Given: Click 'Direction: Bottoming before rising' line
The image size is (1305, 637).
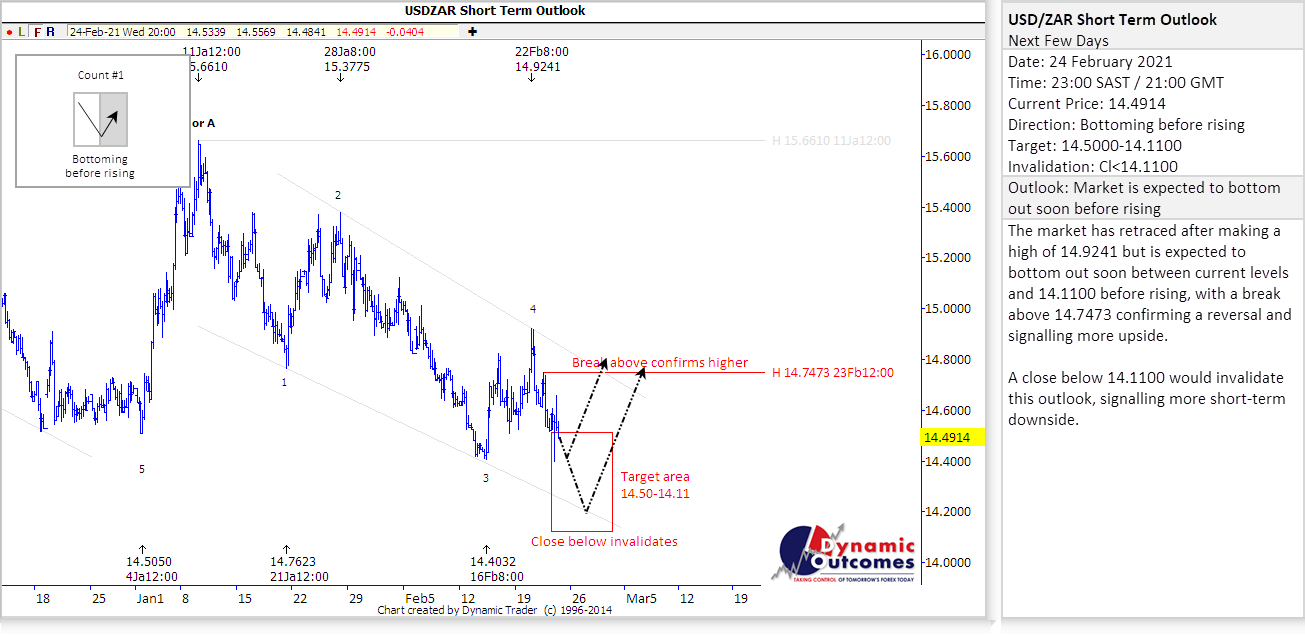Looking at the screenshot, I should click(x=1126, y=125).
